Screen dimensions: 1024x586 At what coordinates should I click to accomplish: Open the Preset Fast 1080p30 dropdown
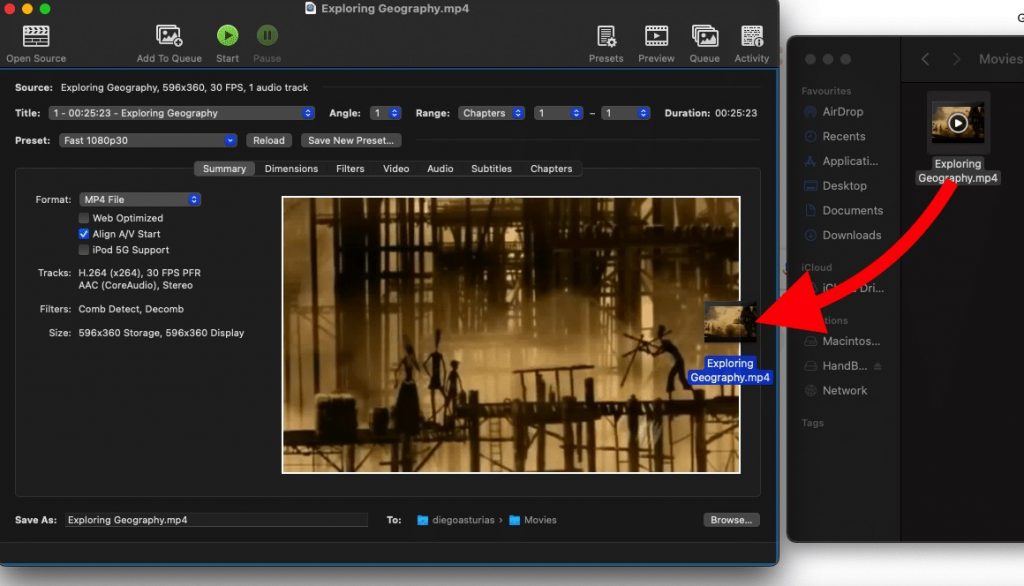point(148,140)
